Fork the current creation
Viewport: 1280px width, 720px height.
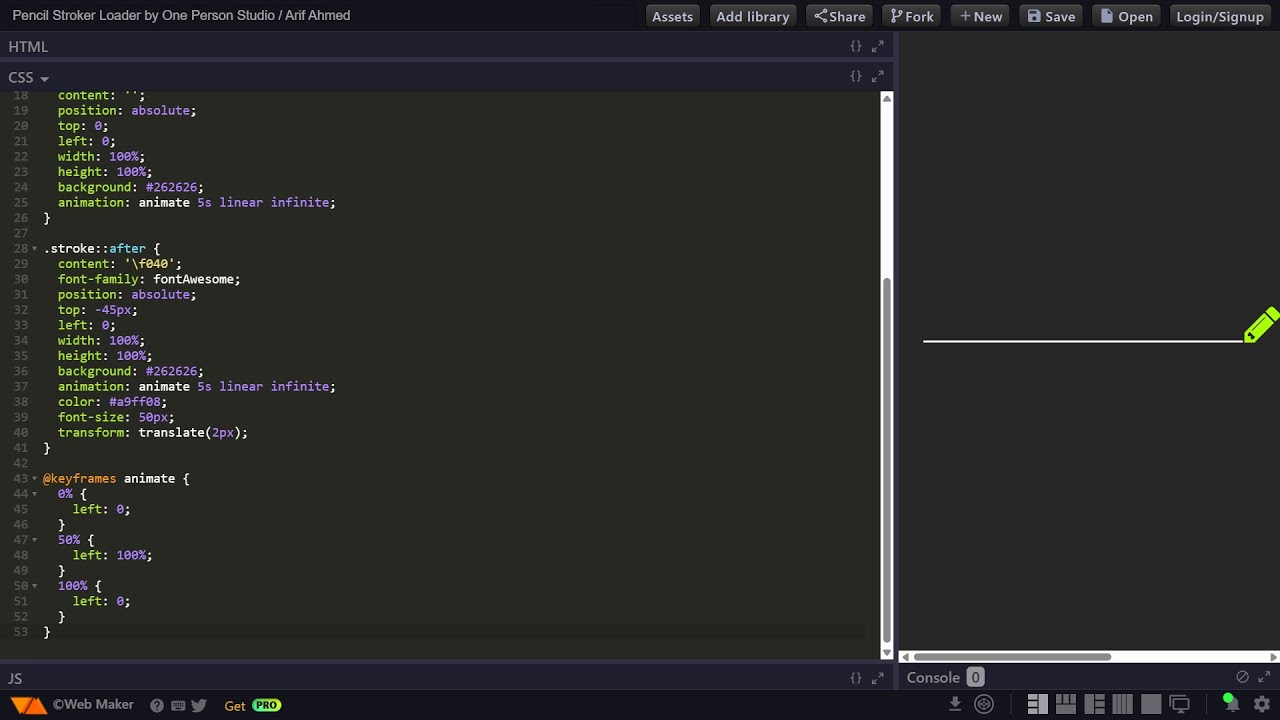tap(912, 16)
